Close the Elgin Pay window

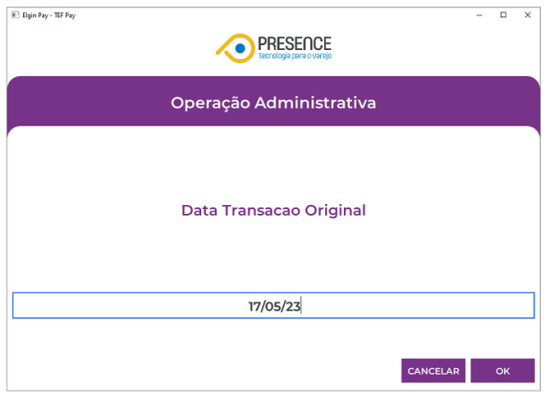[528, 15]
